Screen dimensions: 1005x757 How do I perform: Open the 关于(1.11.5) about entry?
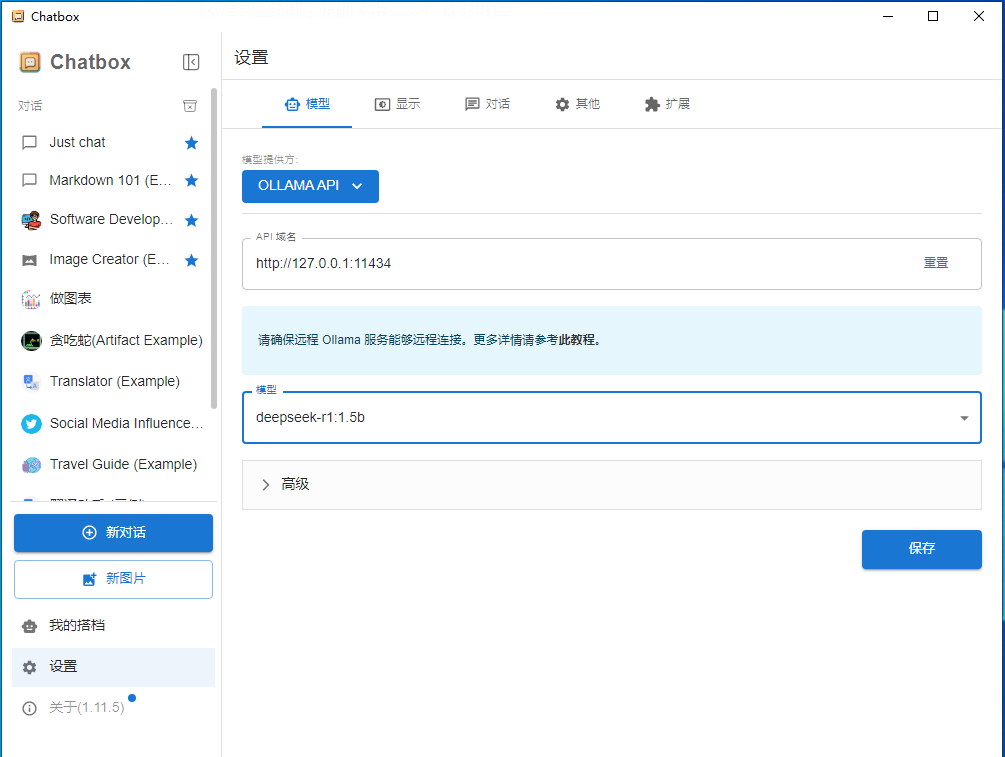[x=87, y=708]
